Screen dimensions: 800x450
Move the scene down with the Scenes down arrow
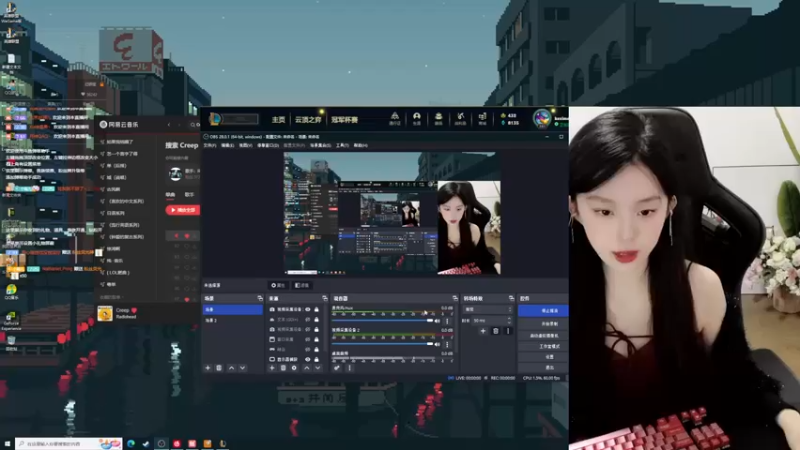coord(242,368)
